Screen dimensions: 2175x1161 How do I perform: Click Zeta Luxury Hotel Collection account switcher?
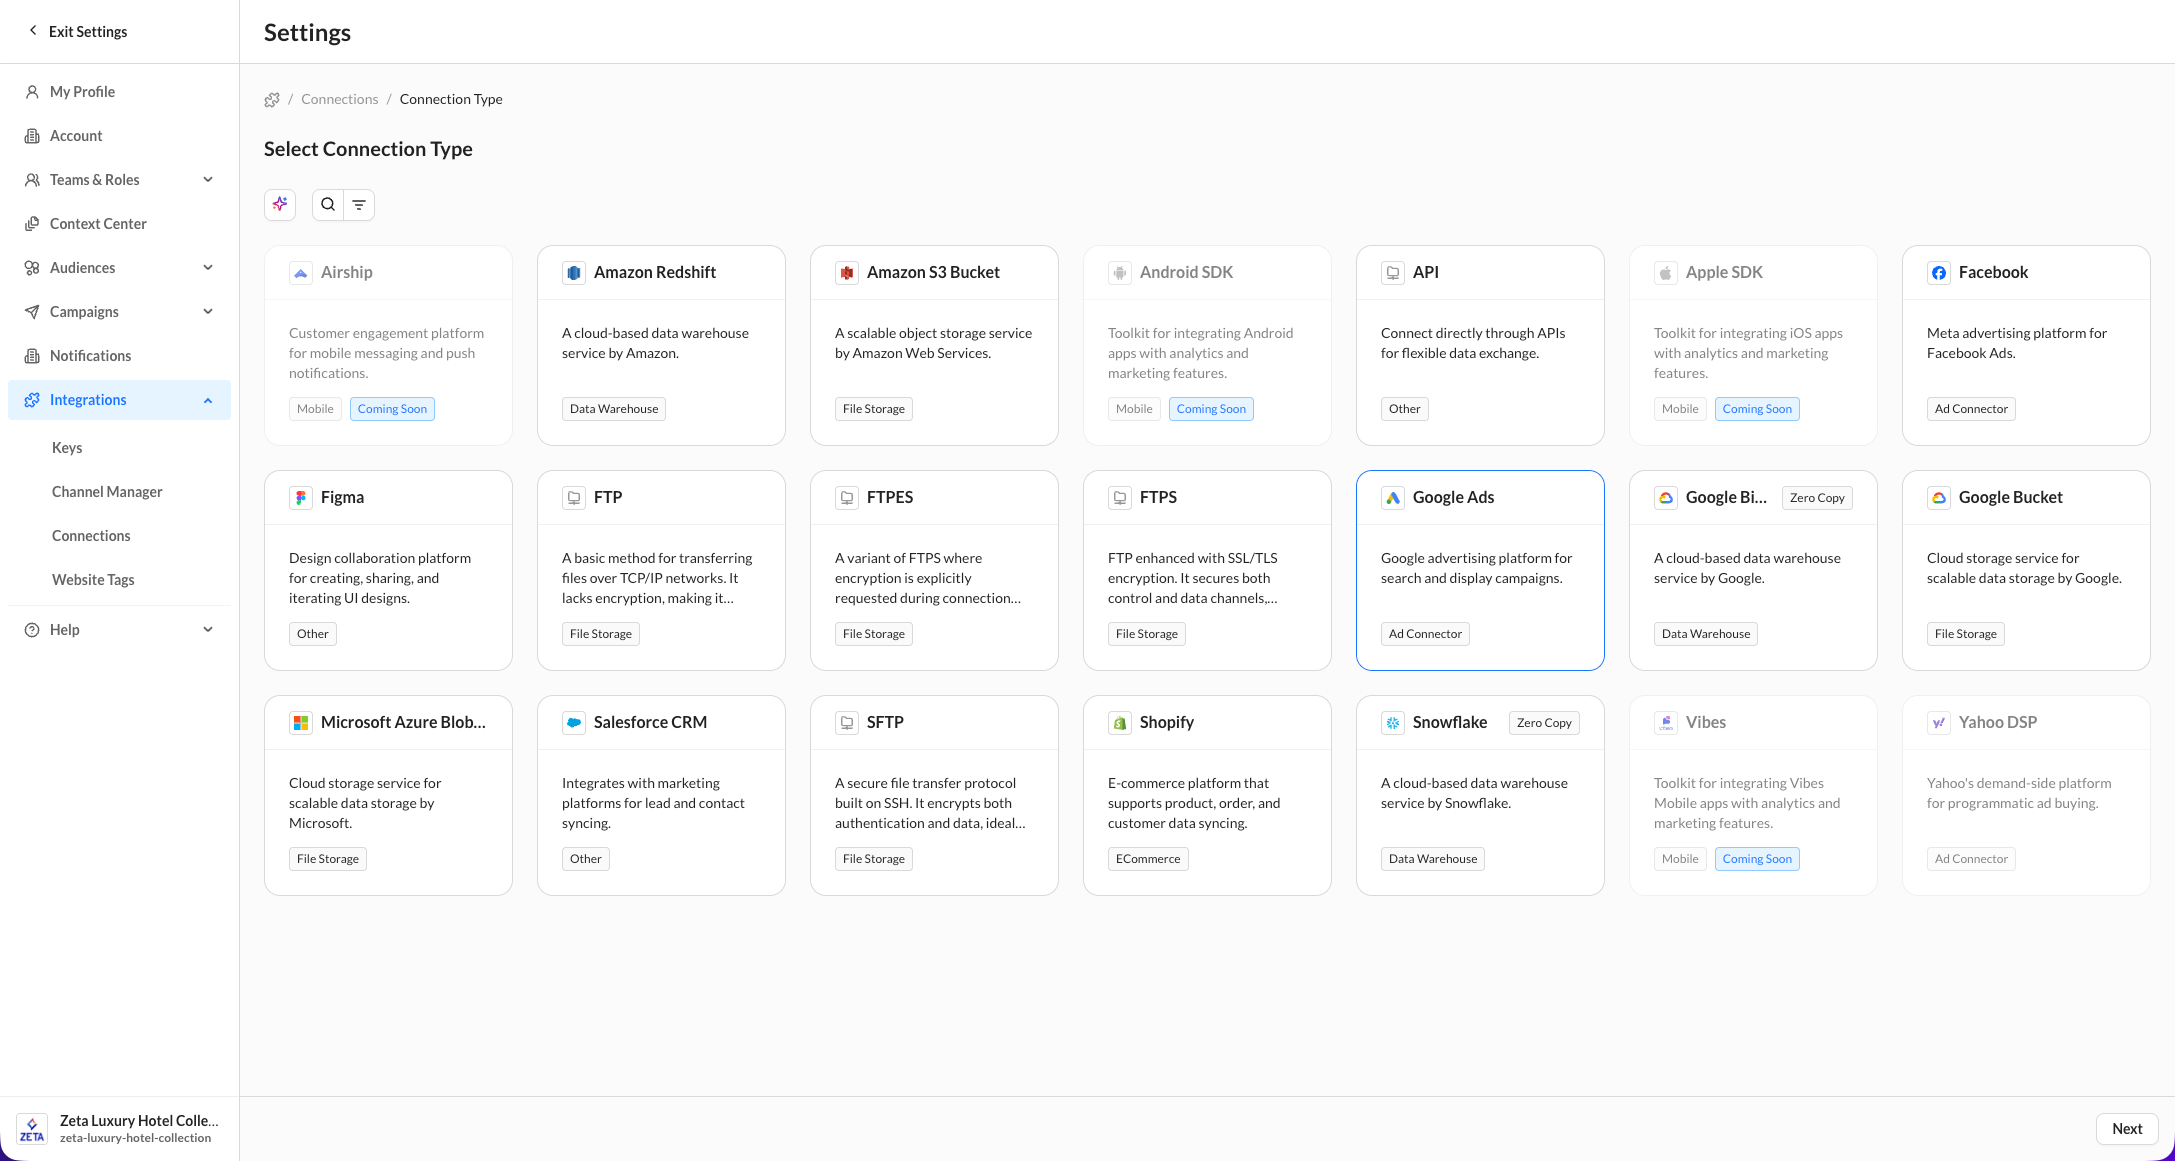point(119,1129)
